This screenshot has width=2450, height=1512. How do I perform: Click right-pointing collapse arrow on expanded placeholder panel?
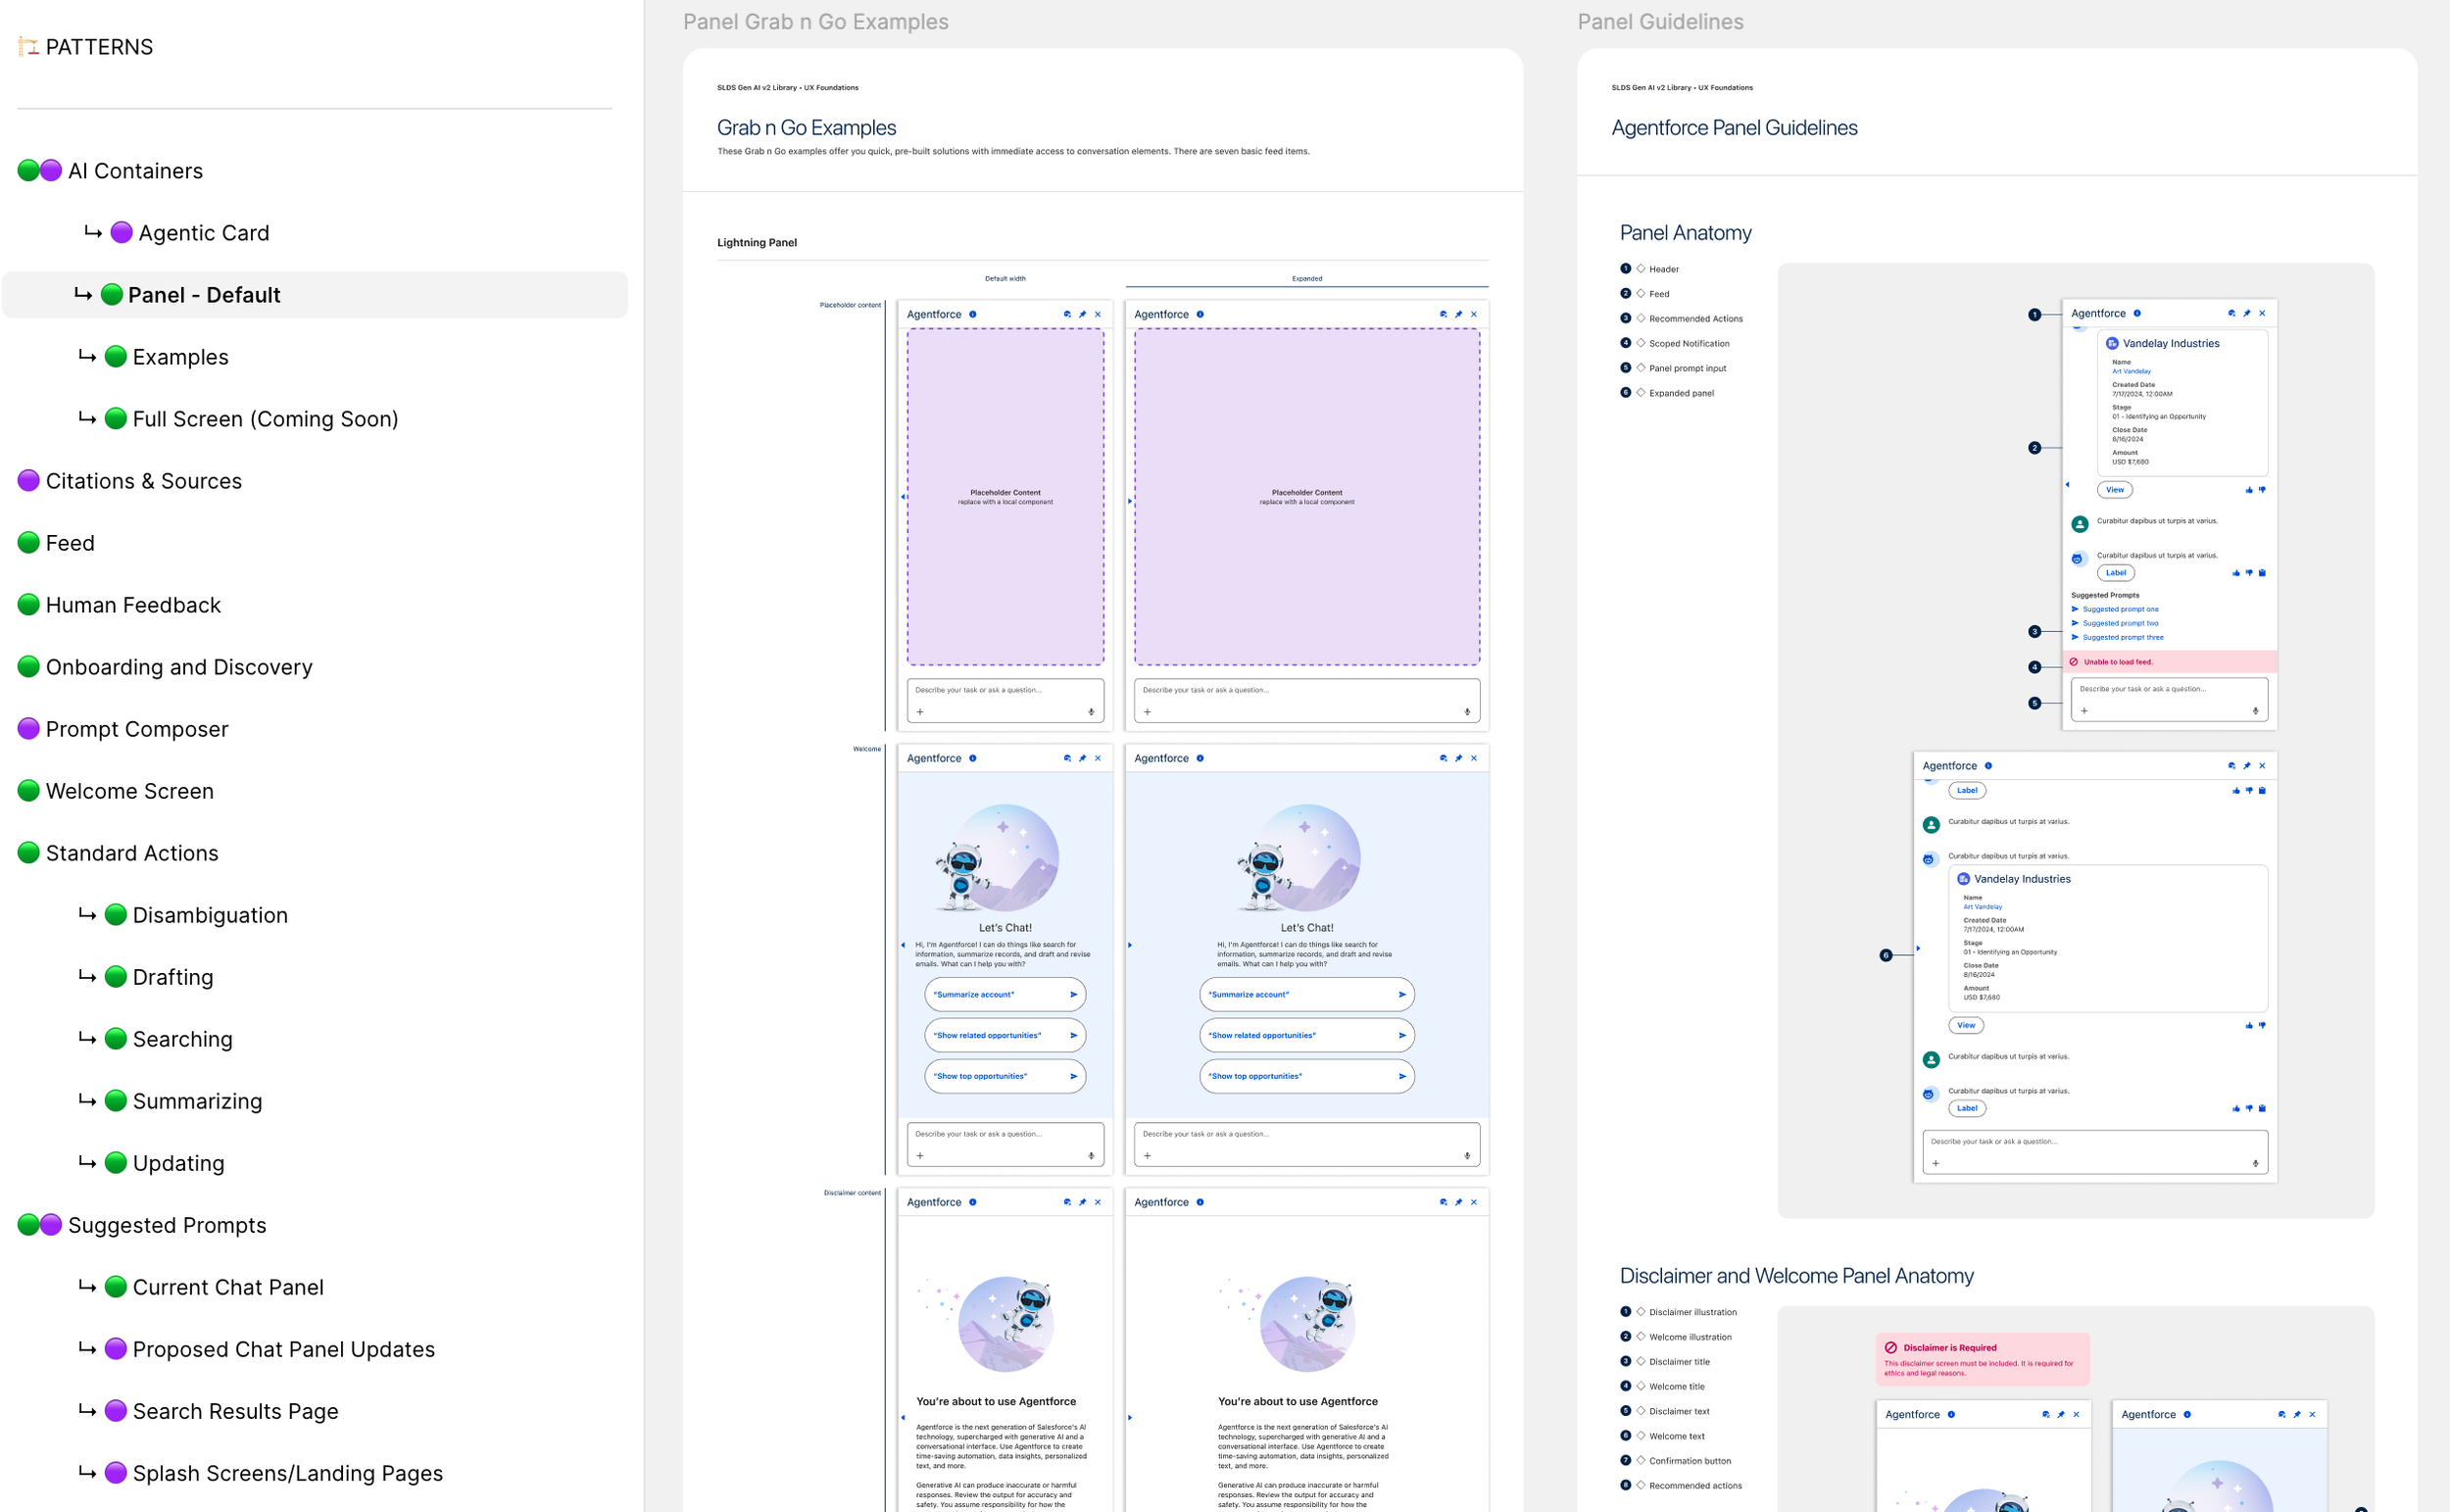tap(1130, 501)
